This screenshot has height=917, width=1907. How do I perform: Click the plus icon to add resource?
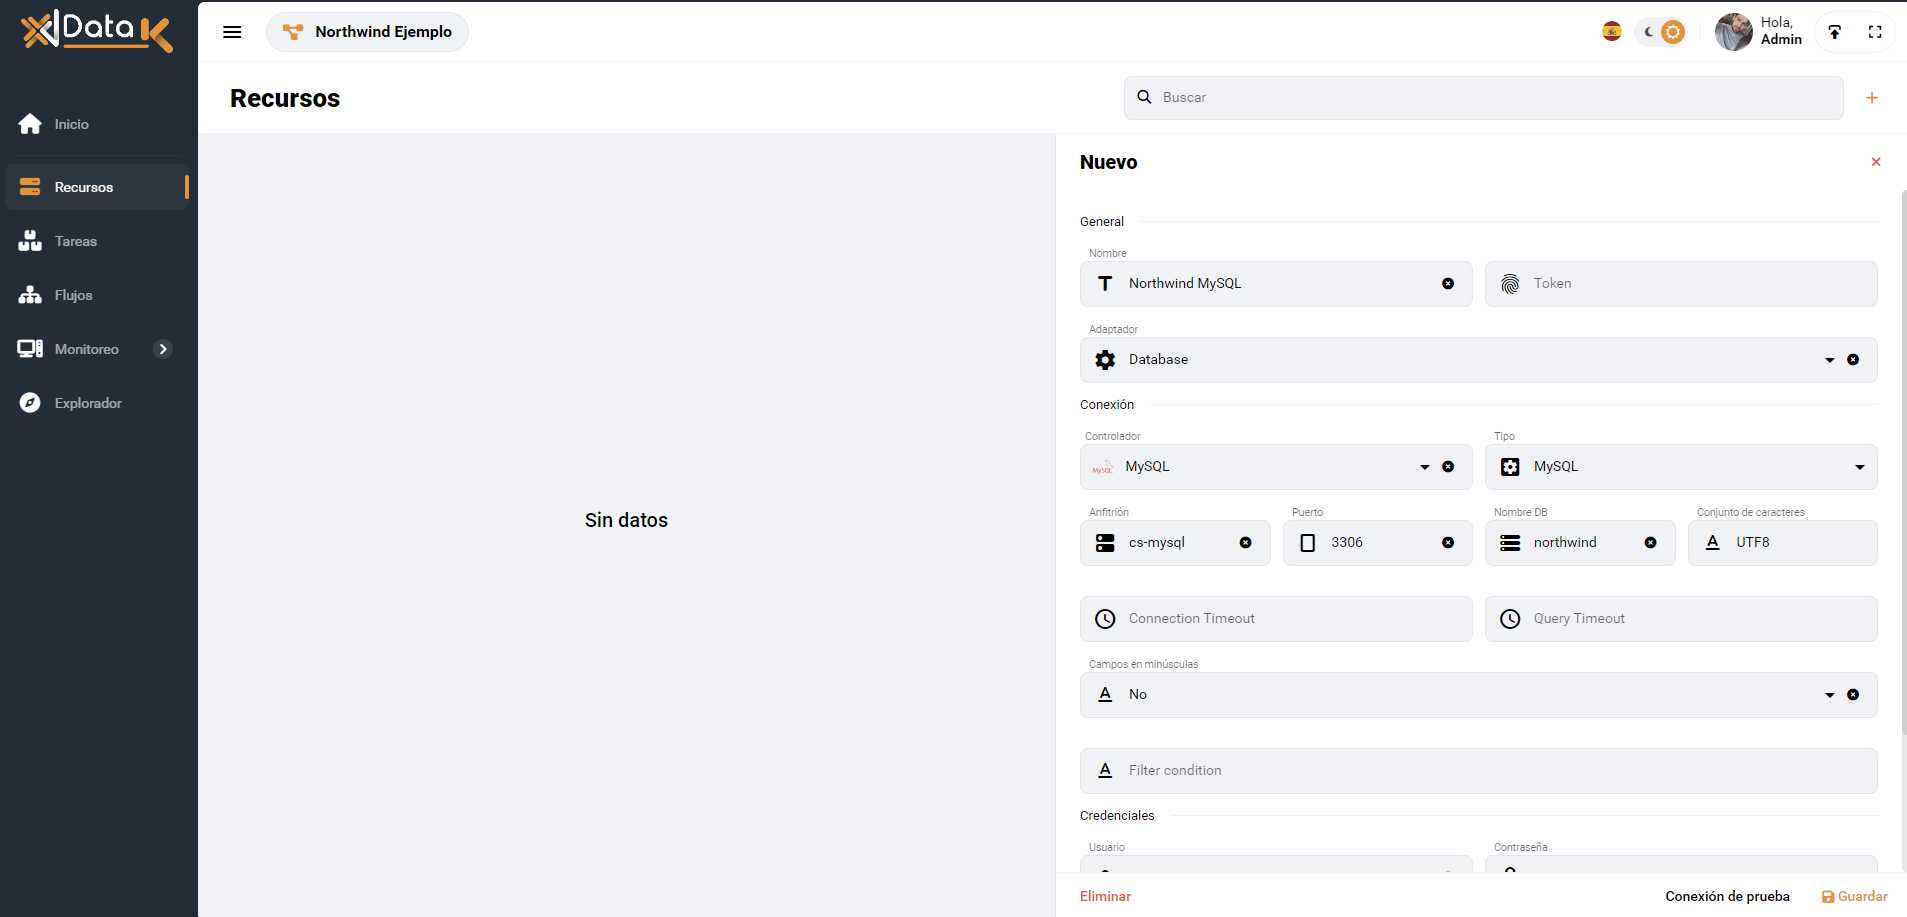(x=1871, y=98)
